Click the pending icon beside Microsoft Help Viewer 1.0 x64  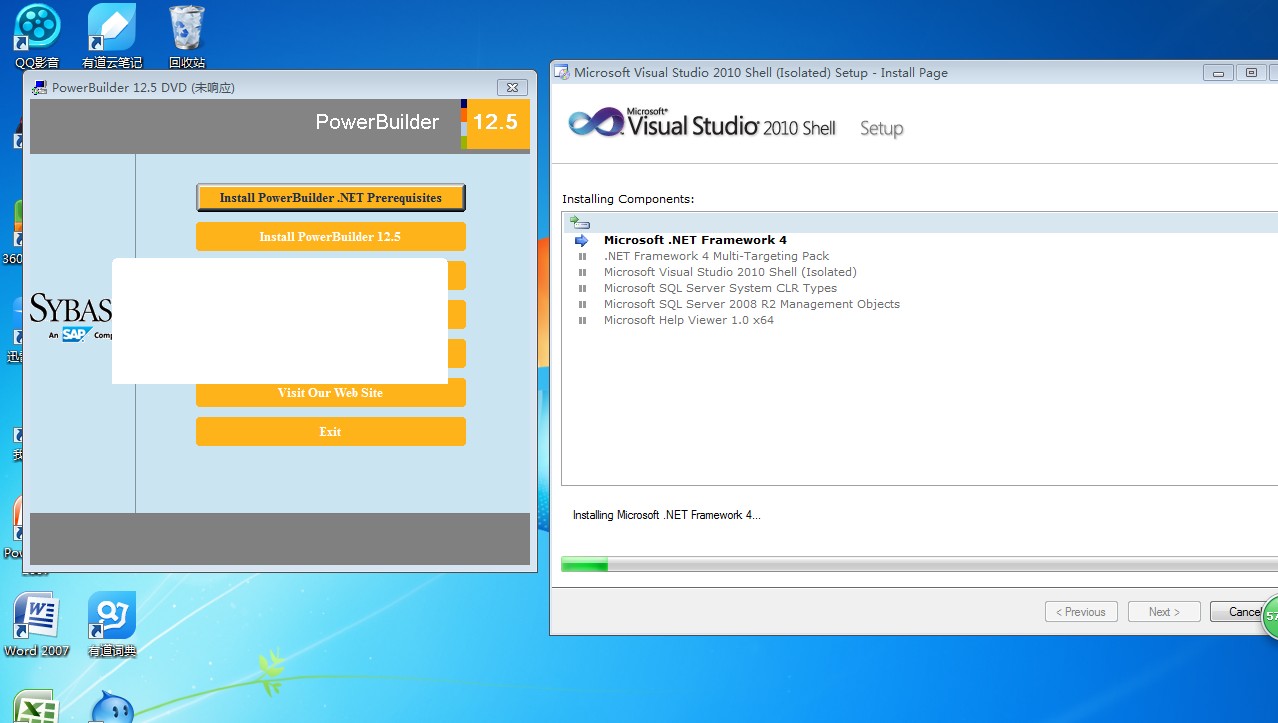coord(582,320)
